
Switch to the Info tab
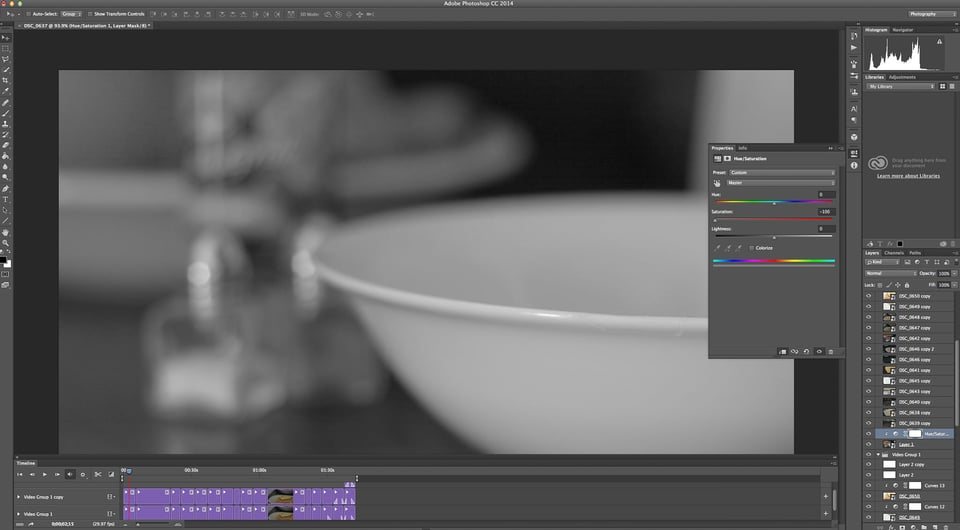coord(743,148)
